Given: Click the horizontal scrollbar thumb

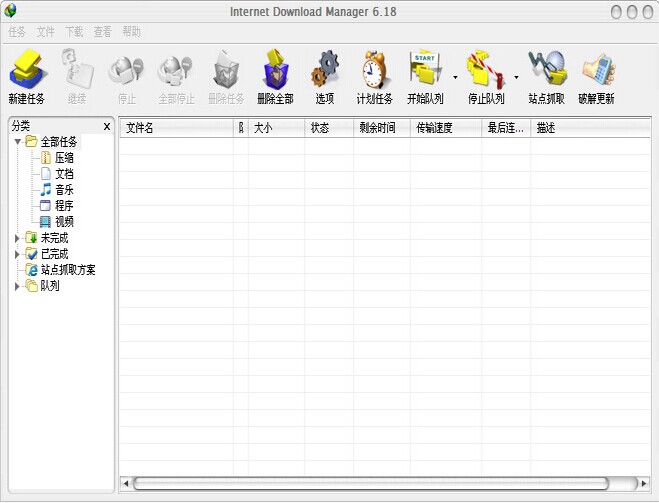Looking at the screenshot, I should click(x=371, y=483).
